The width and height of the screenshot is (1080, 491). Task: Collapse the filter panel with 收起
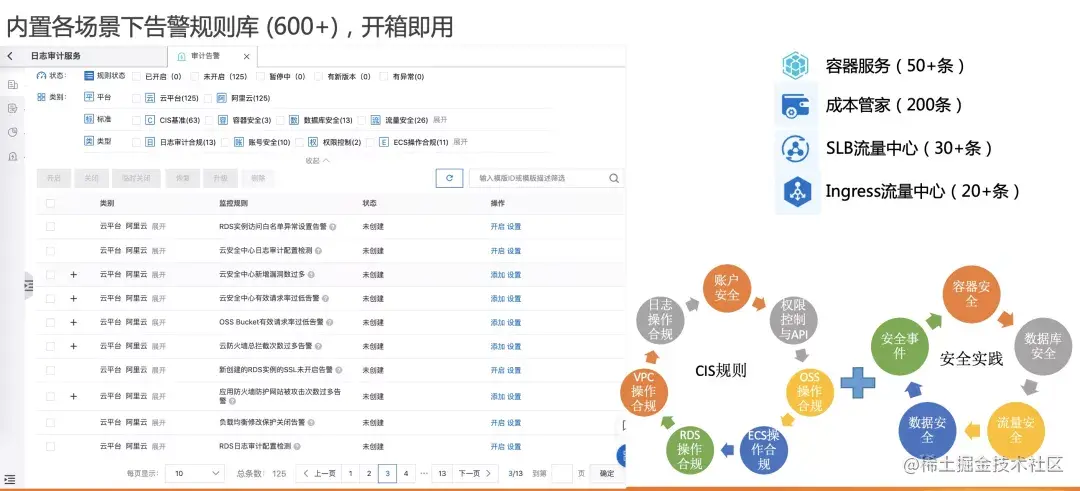tap(318, 160)
